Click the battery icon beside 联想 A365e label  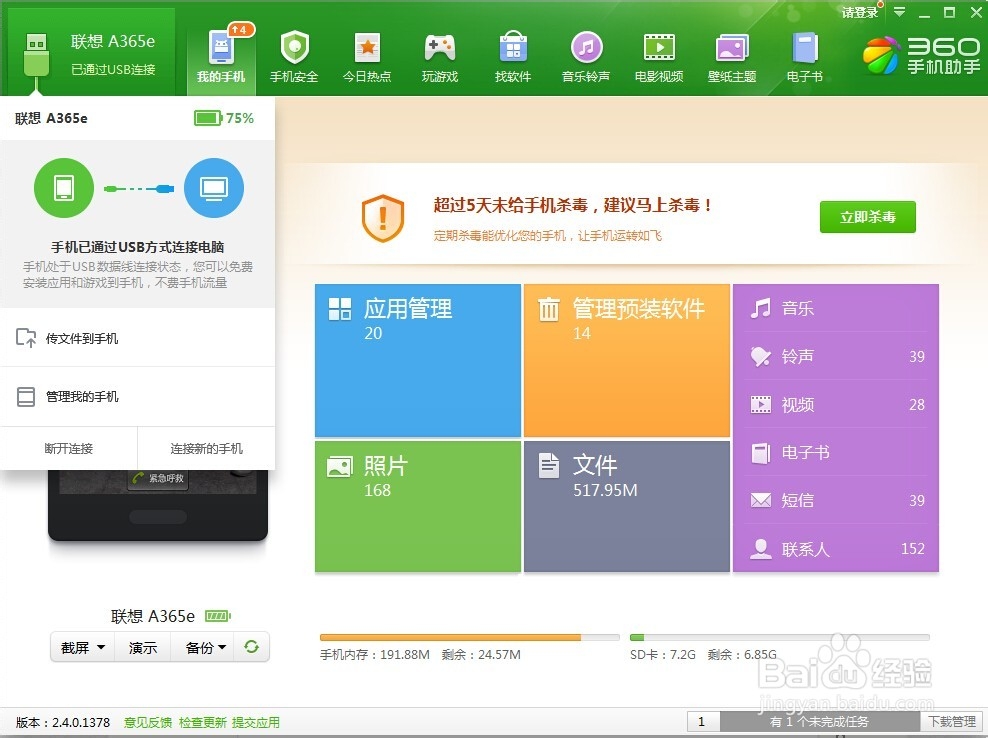pos(218,616)
